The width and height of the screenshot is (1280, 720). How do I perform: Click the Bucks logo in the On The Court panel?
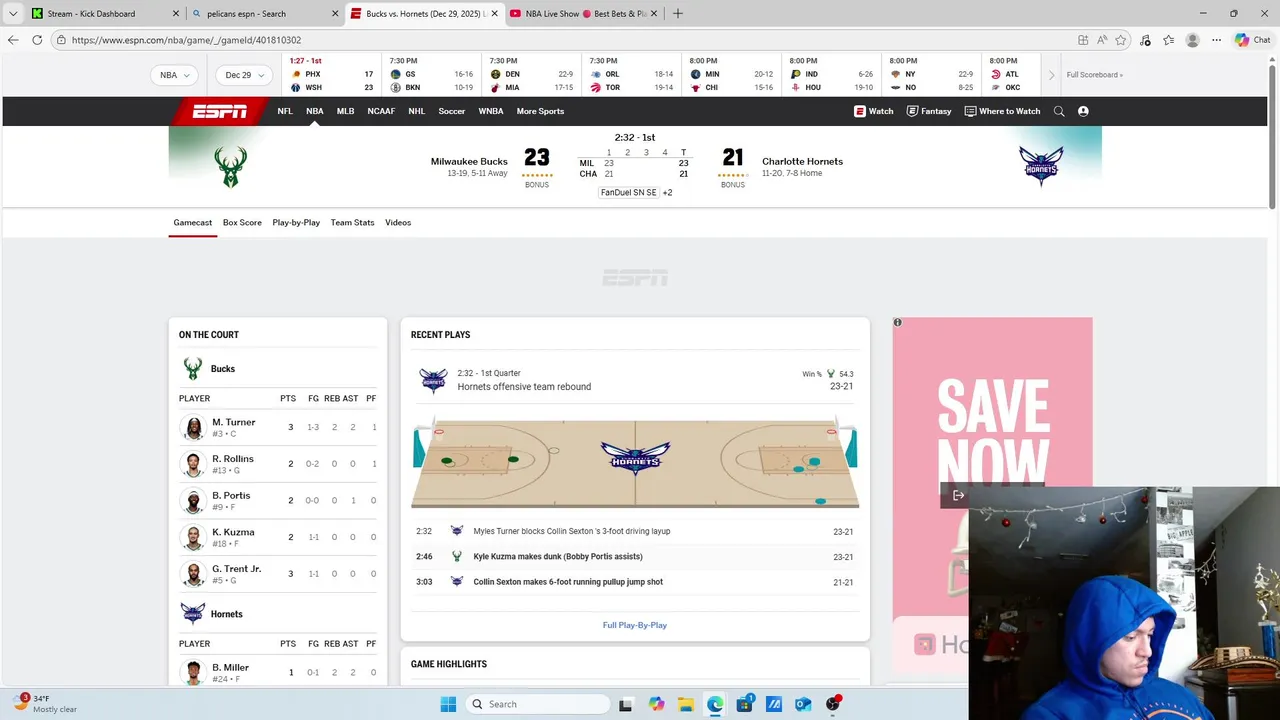(193, 369)
